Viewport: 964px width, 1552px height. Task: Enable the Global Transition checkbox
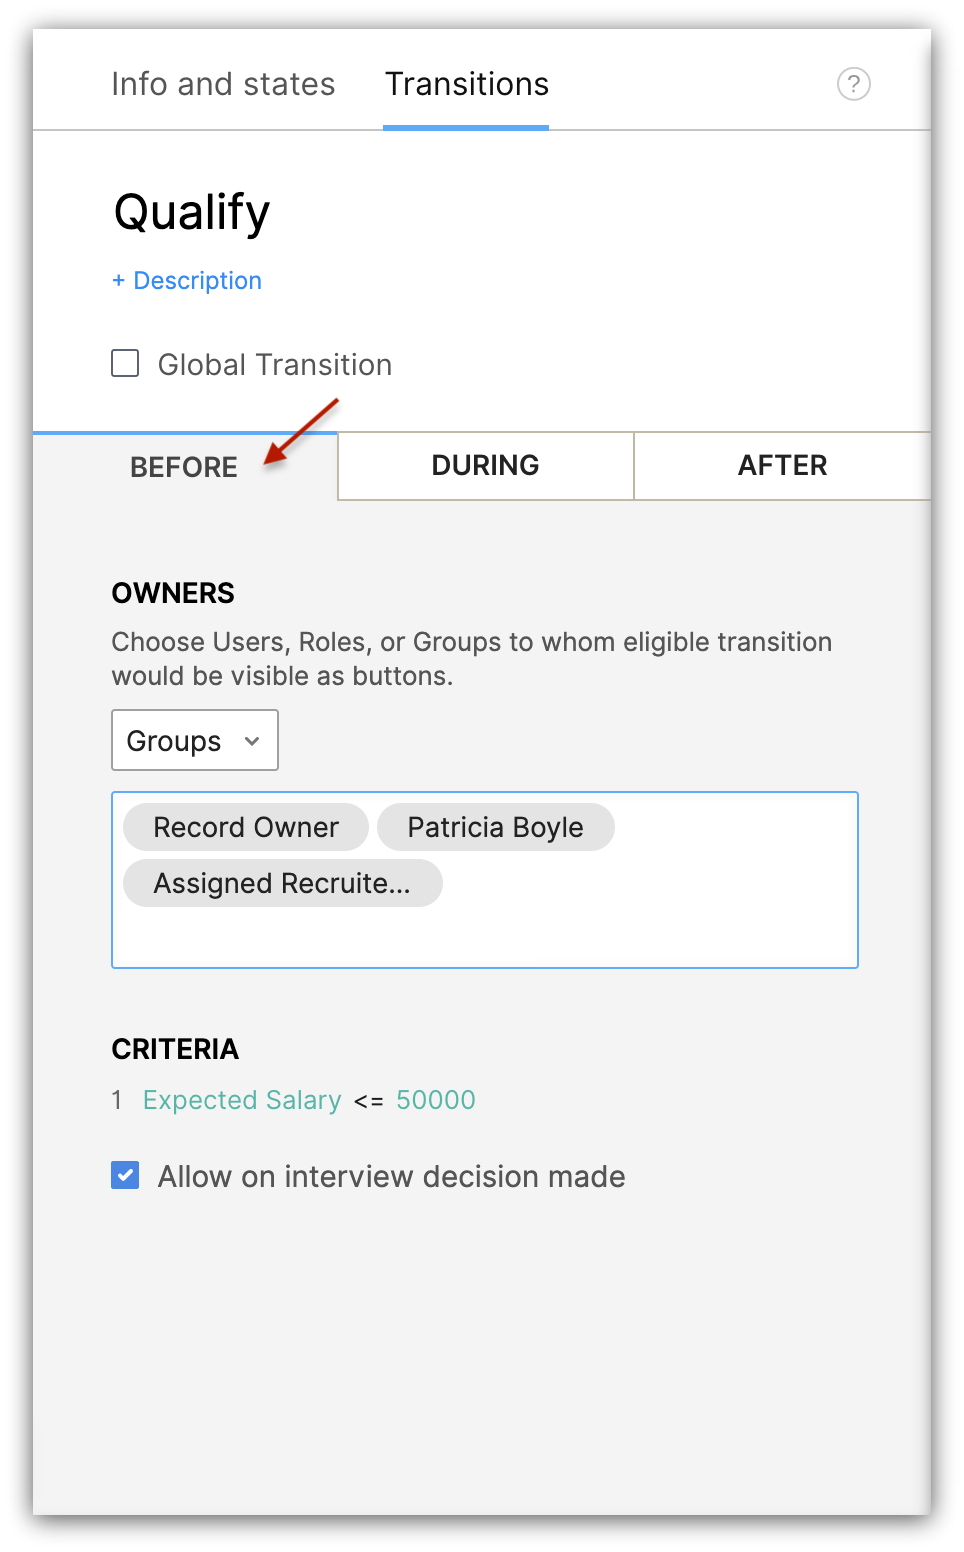125,363
